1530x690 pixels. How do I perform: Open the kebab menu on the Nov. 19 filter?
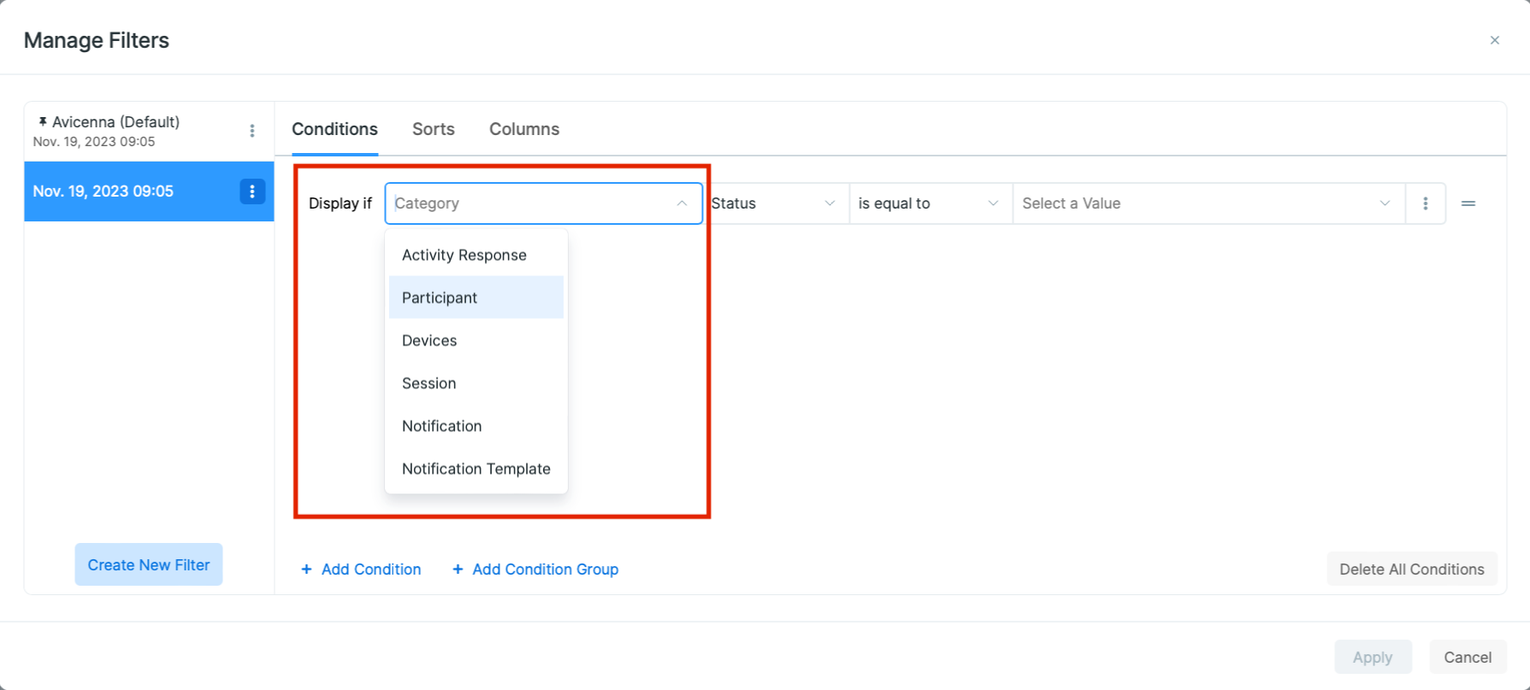pos(253,191)
